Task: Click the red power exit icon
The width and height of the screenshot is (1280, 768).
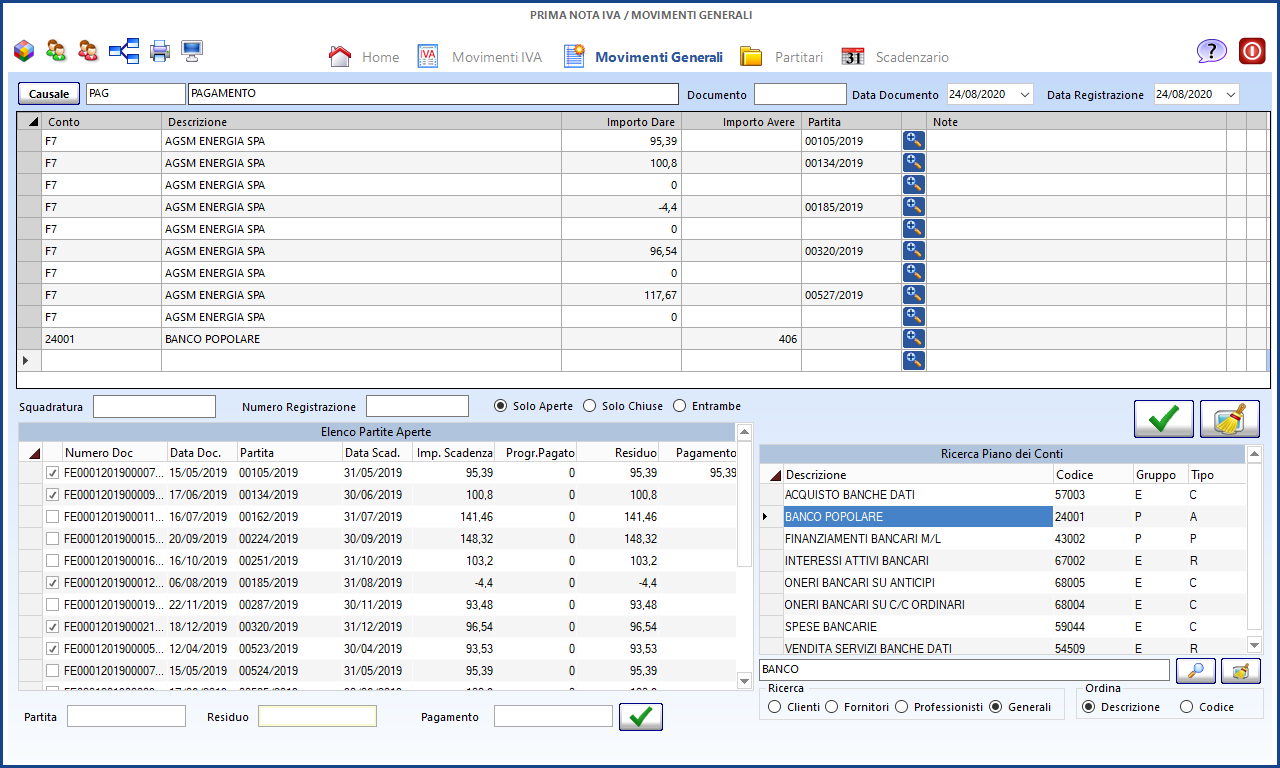Action: (x=1252, y=52)
